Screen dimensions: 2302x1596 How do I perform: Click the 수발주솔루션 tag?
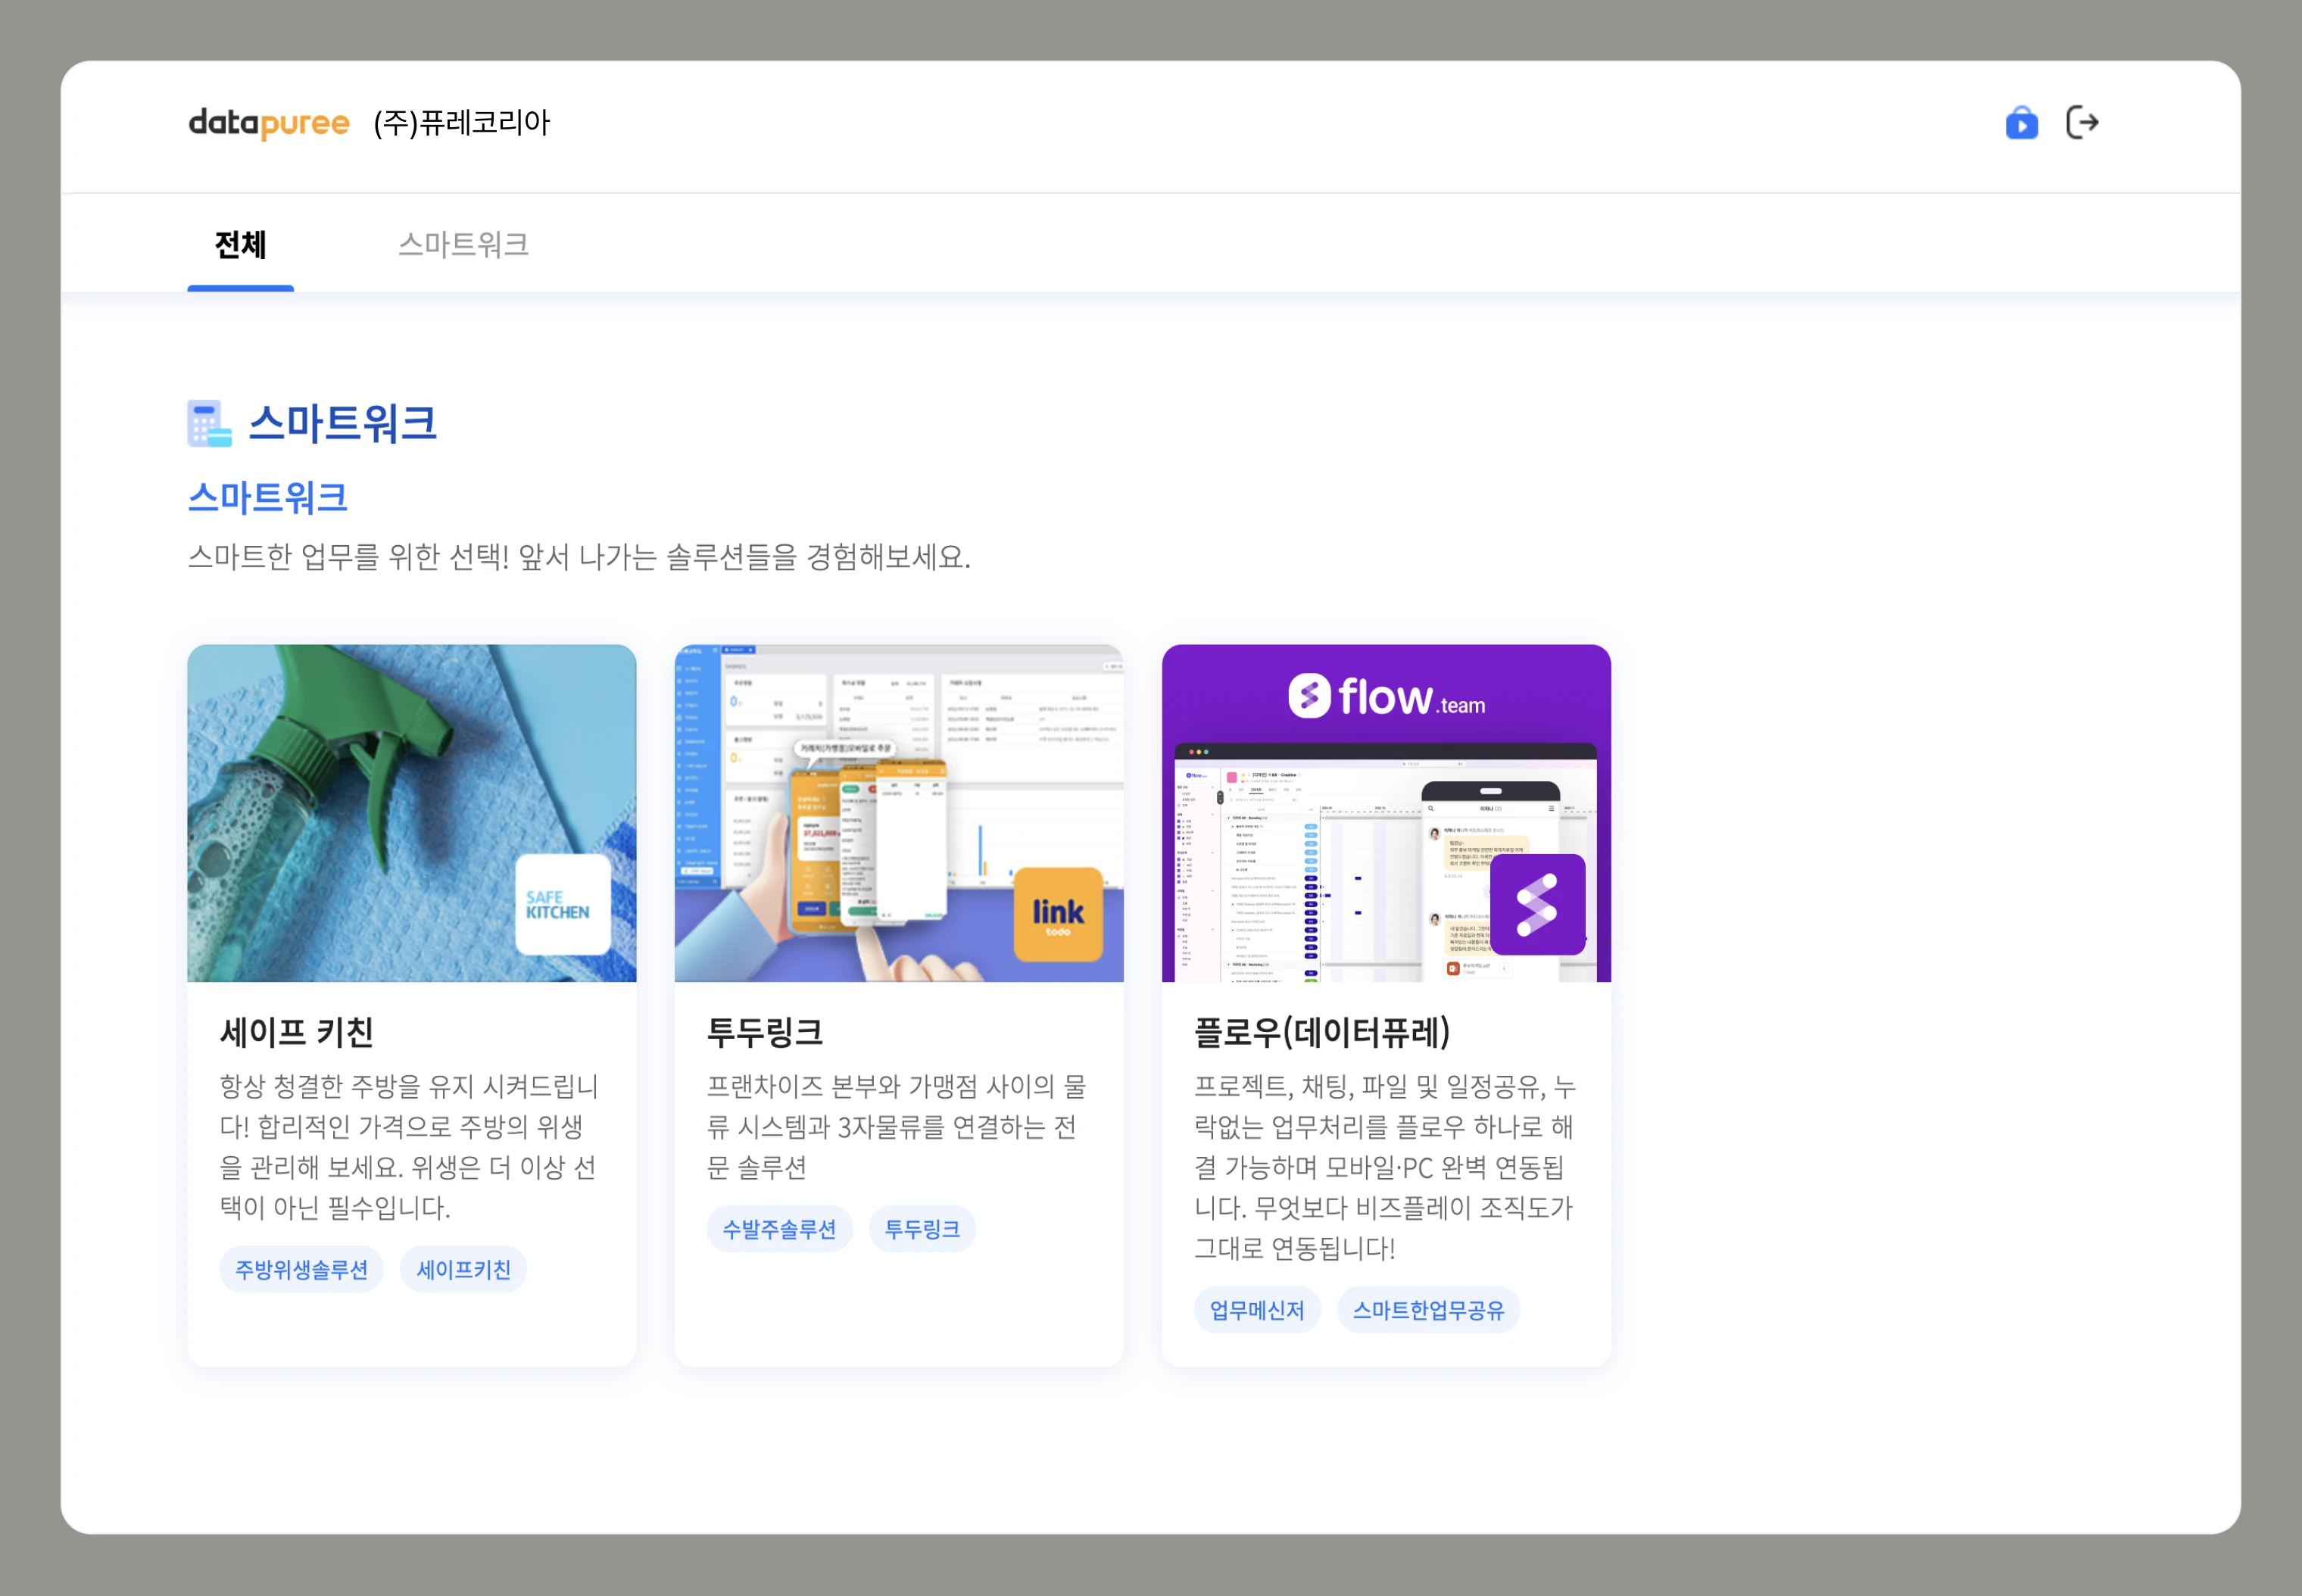tap(779, 1229)
